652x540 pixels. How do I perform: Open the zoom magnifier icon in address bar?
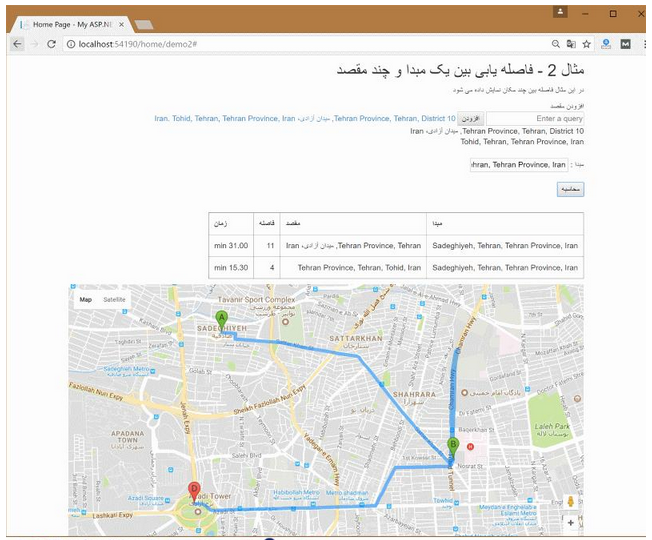(556, 44)
